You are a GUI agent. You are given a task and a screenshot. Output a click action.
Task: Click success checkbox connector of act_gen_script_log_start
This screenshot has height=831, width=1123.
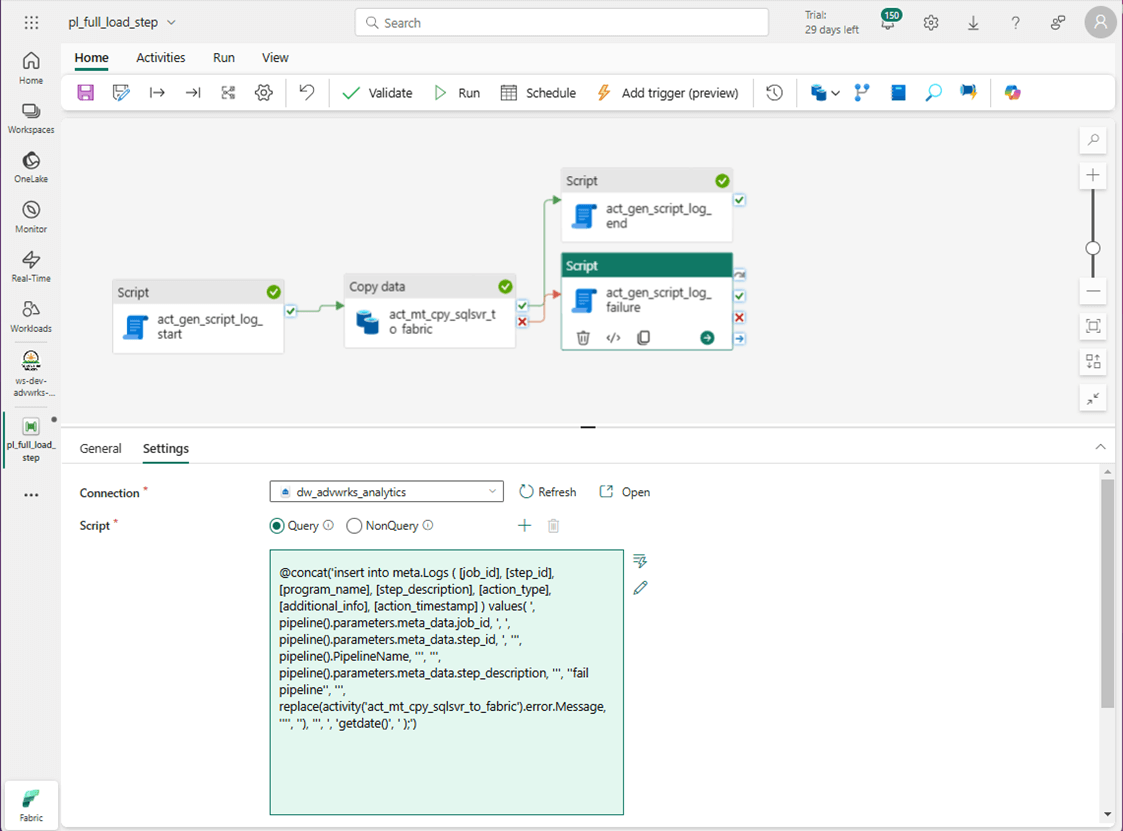[x=291, y=311]
